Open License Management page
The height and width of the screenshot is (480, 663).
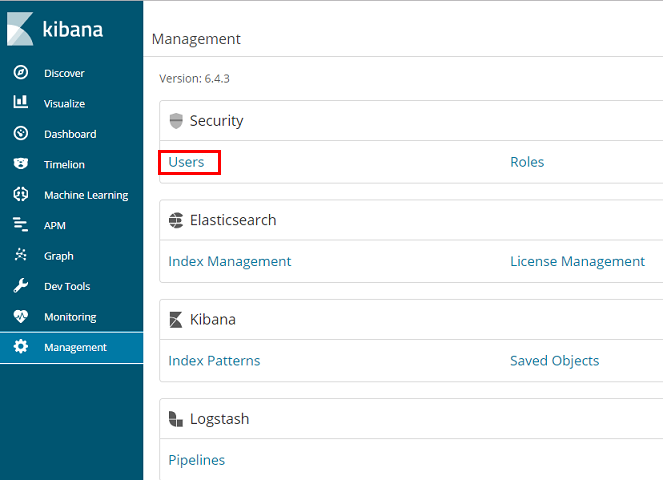click(577, 261)
